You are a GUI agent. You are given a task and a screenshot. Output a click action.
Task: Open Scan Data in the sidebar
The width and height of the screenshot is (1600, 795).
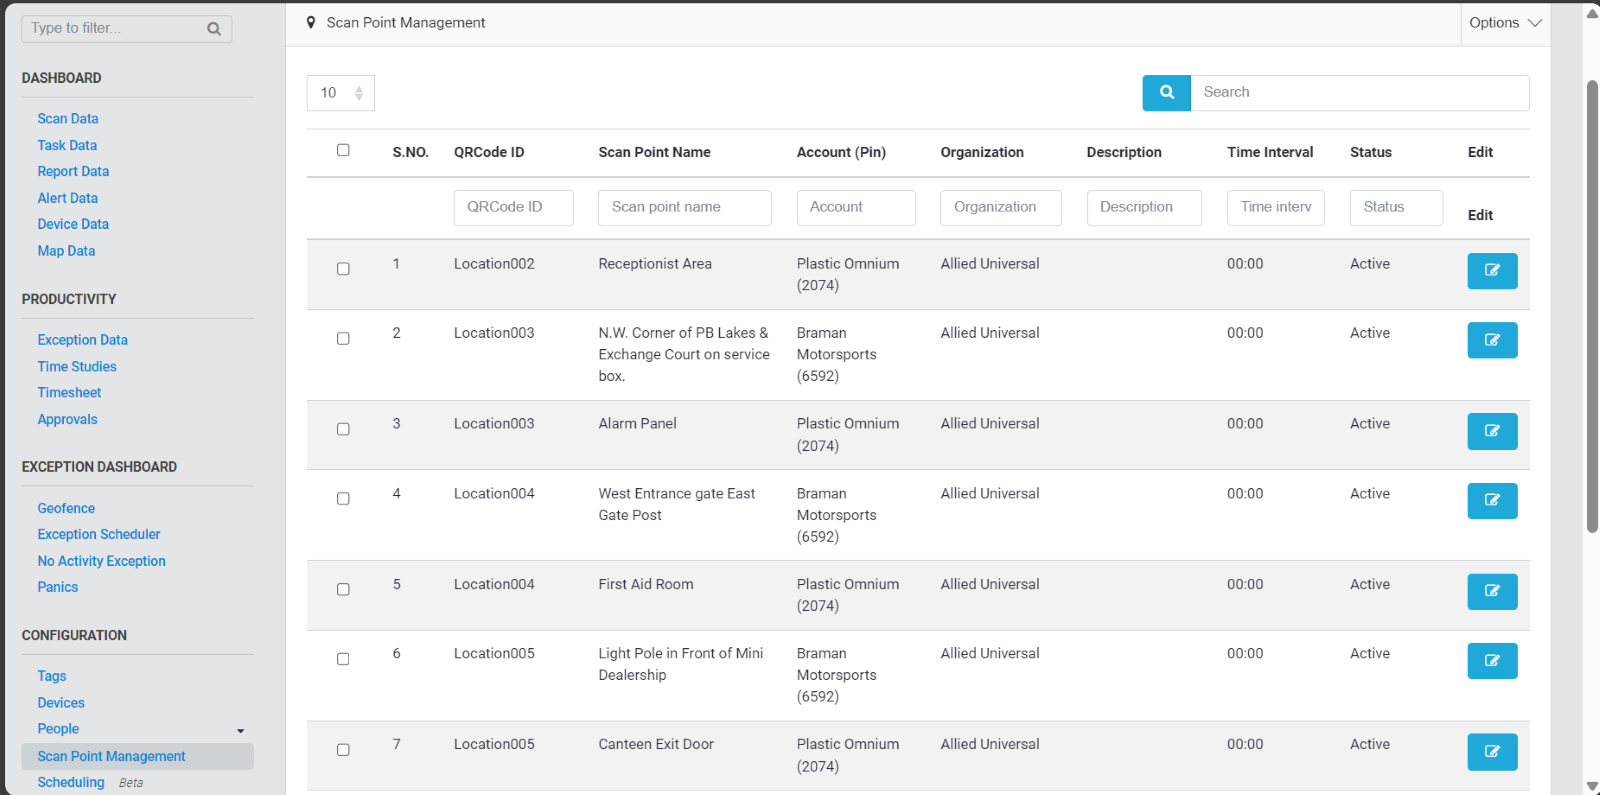point(68,119)
